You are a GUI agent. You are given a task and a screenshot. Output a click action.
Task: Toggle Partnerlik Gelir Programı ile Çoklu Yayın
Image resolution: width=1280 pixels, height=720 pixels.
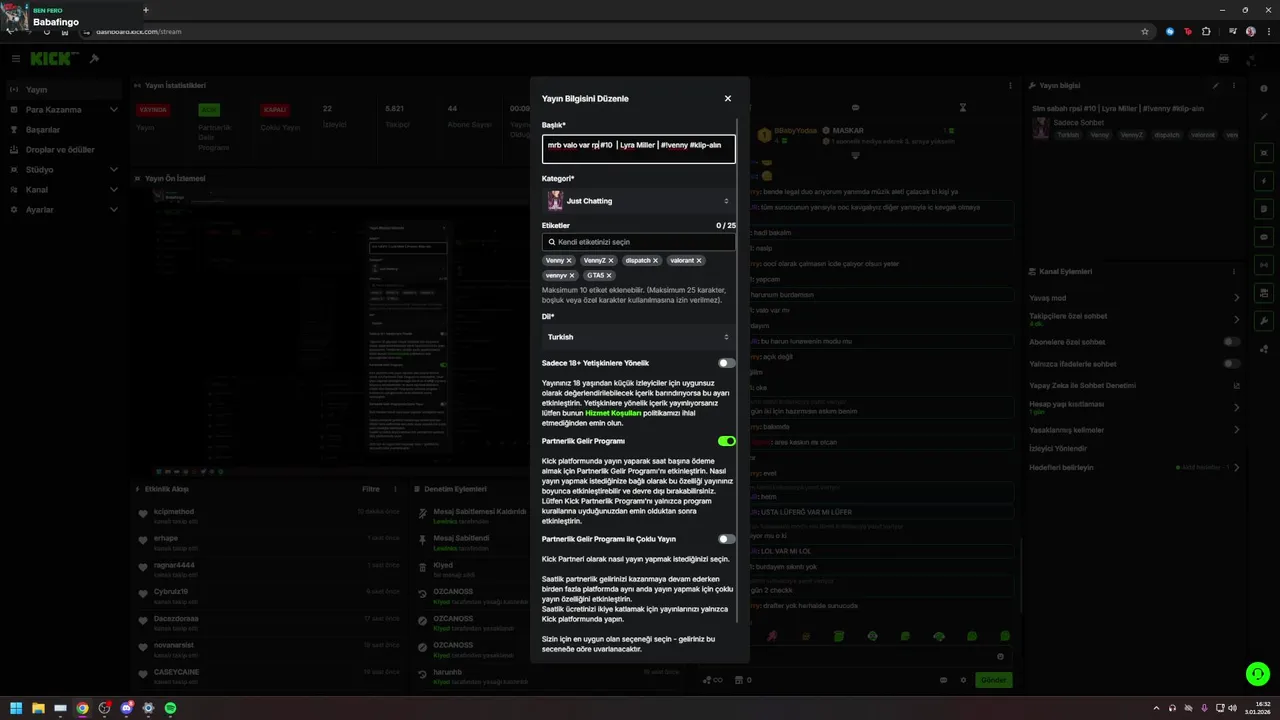tap(726, 539)
